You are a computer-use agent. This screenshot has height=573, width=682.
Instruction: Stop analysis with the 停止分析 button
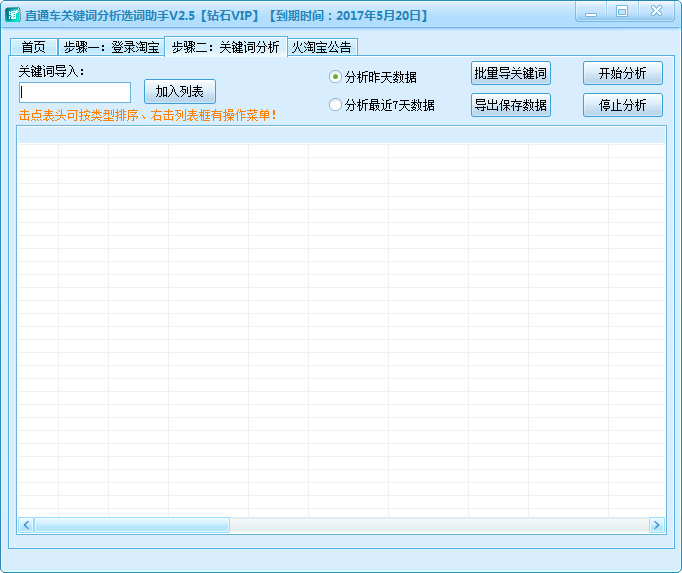click(622, 105)
